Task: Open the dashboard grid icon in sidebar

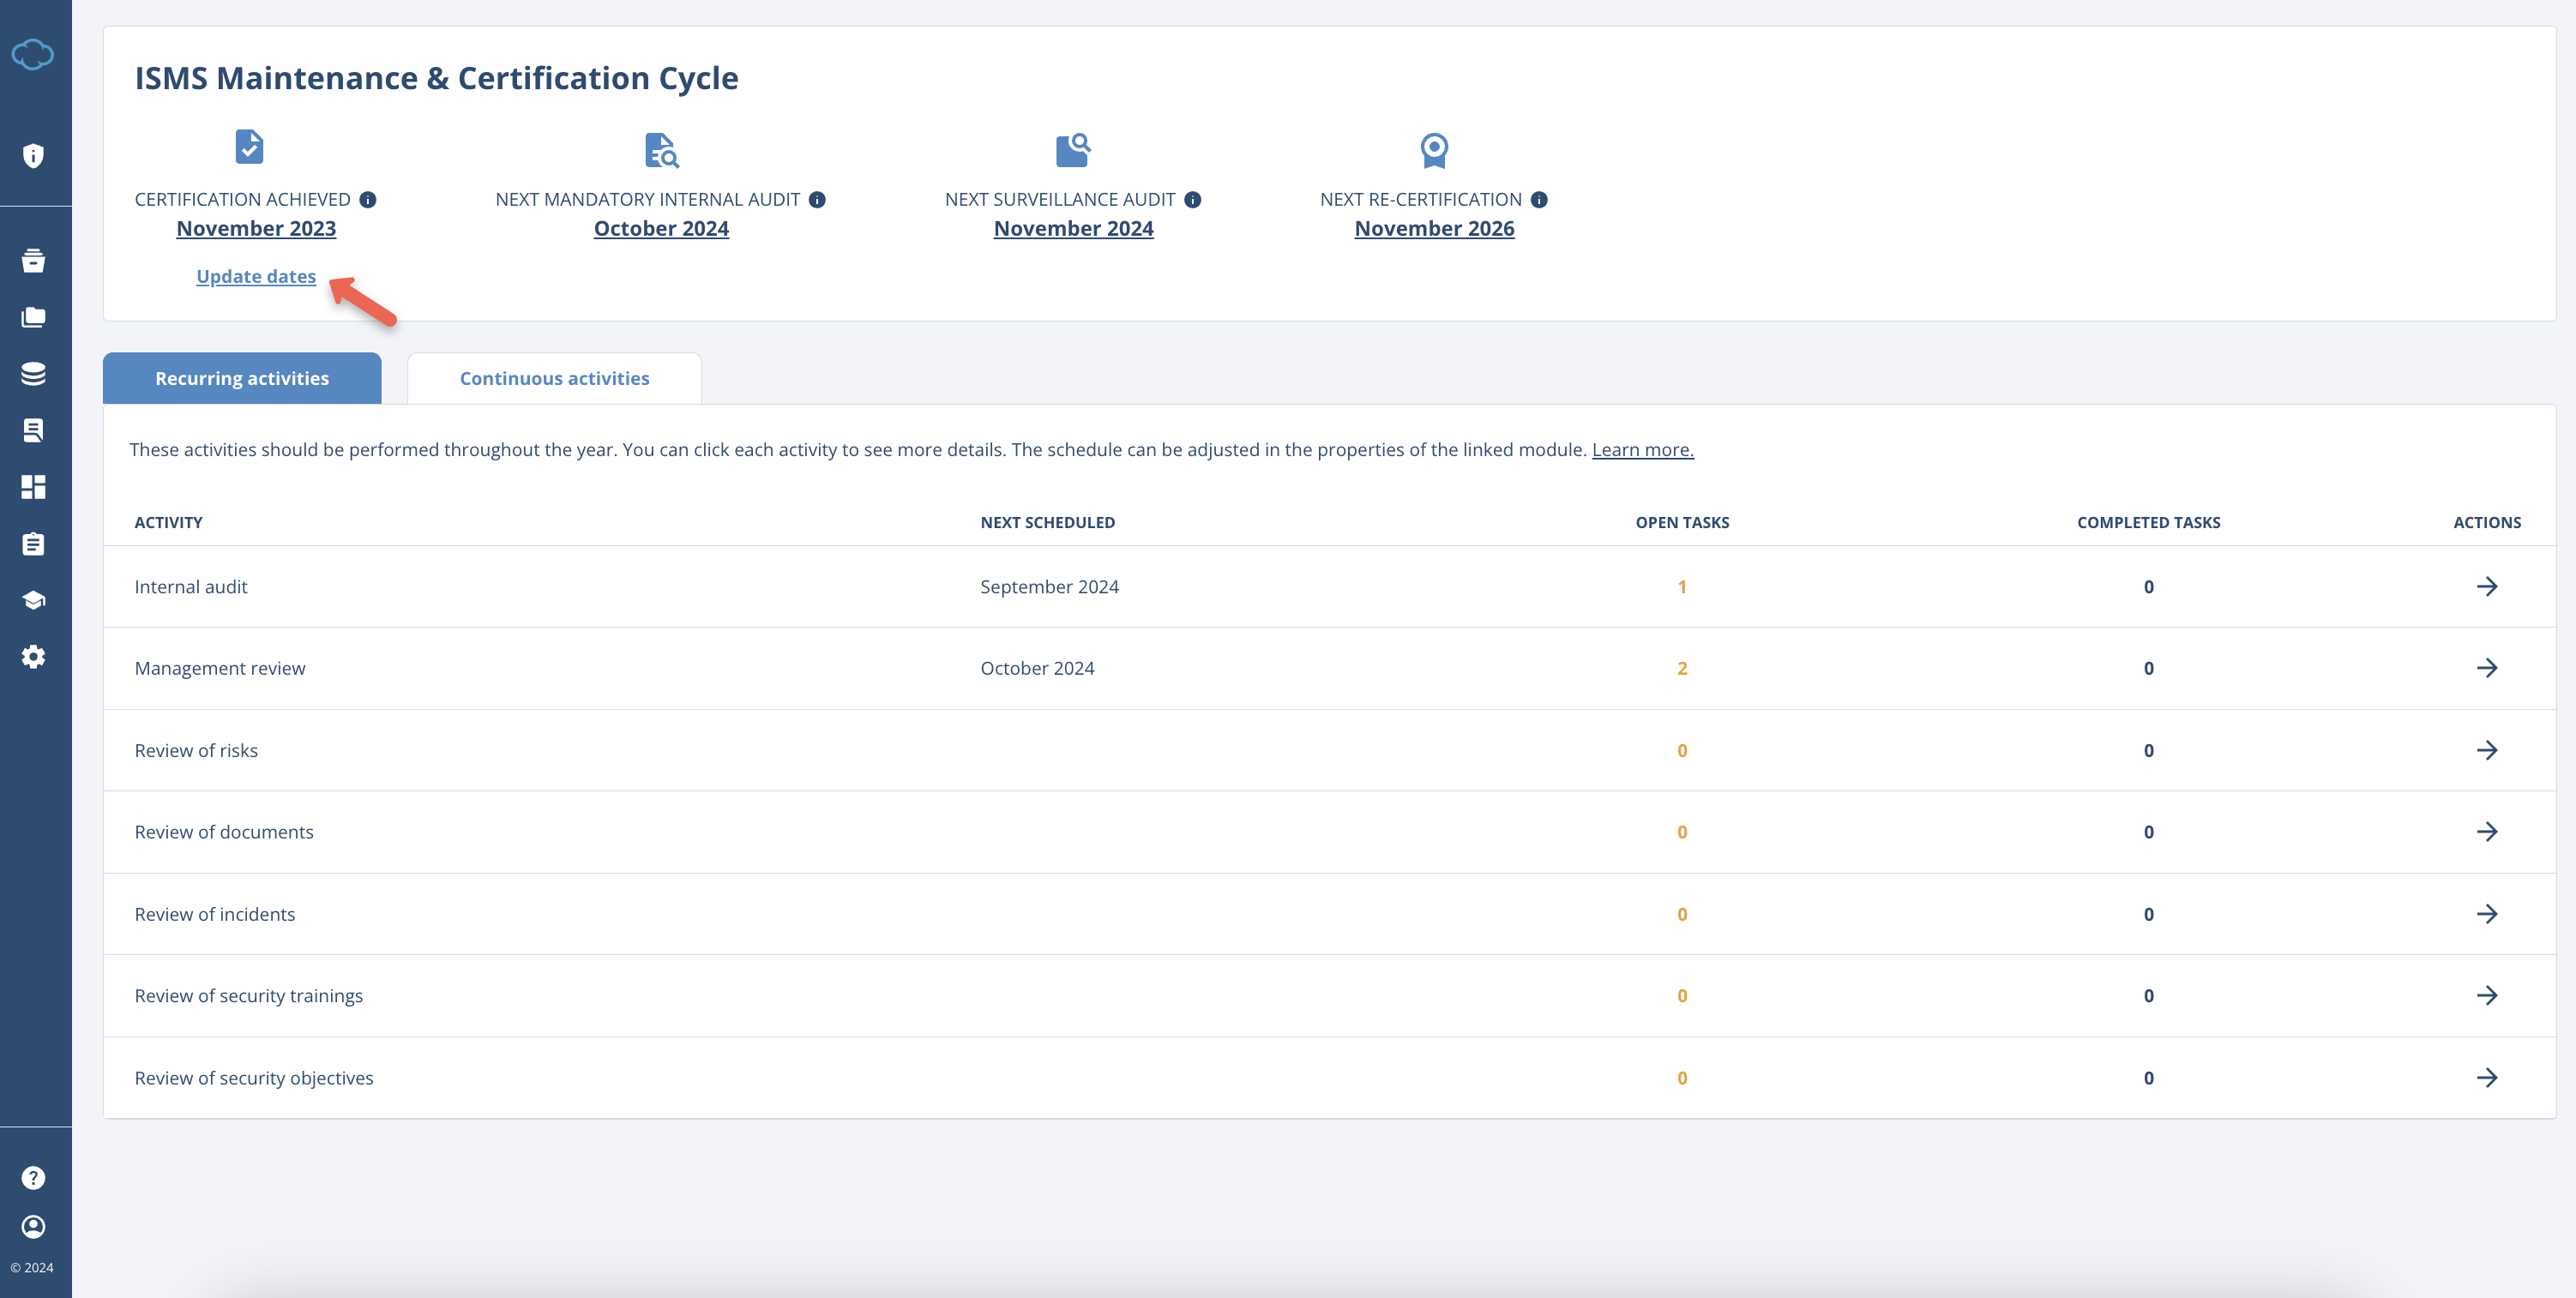Action: [x=34, y=487]
